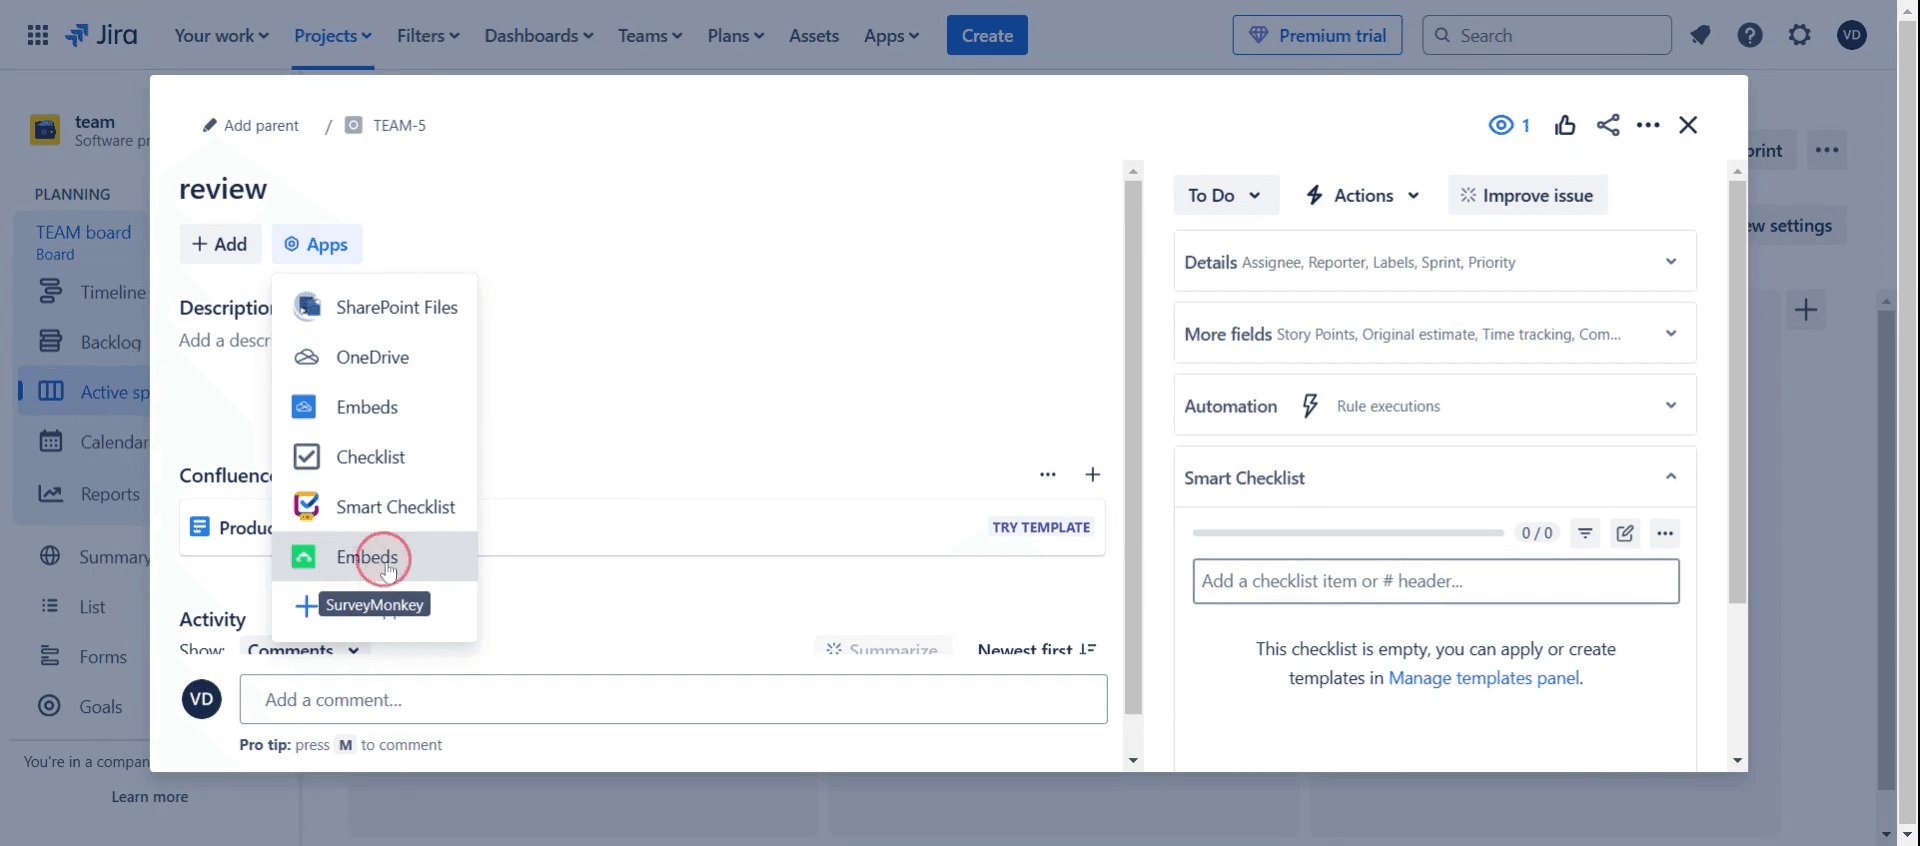Select the green Embeds app entry
The width and height of the screenshot is (1920, 846).
[x=375, y=556]
